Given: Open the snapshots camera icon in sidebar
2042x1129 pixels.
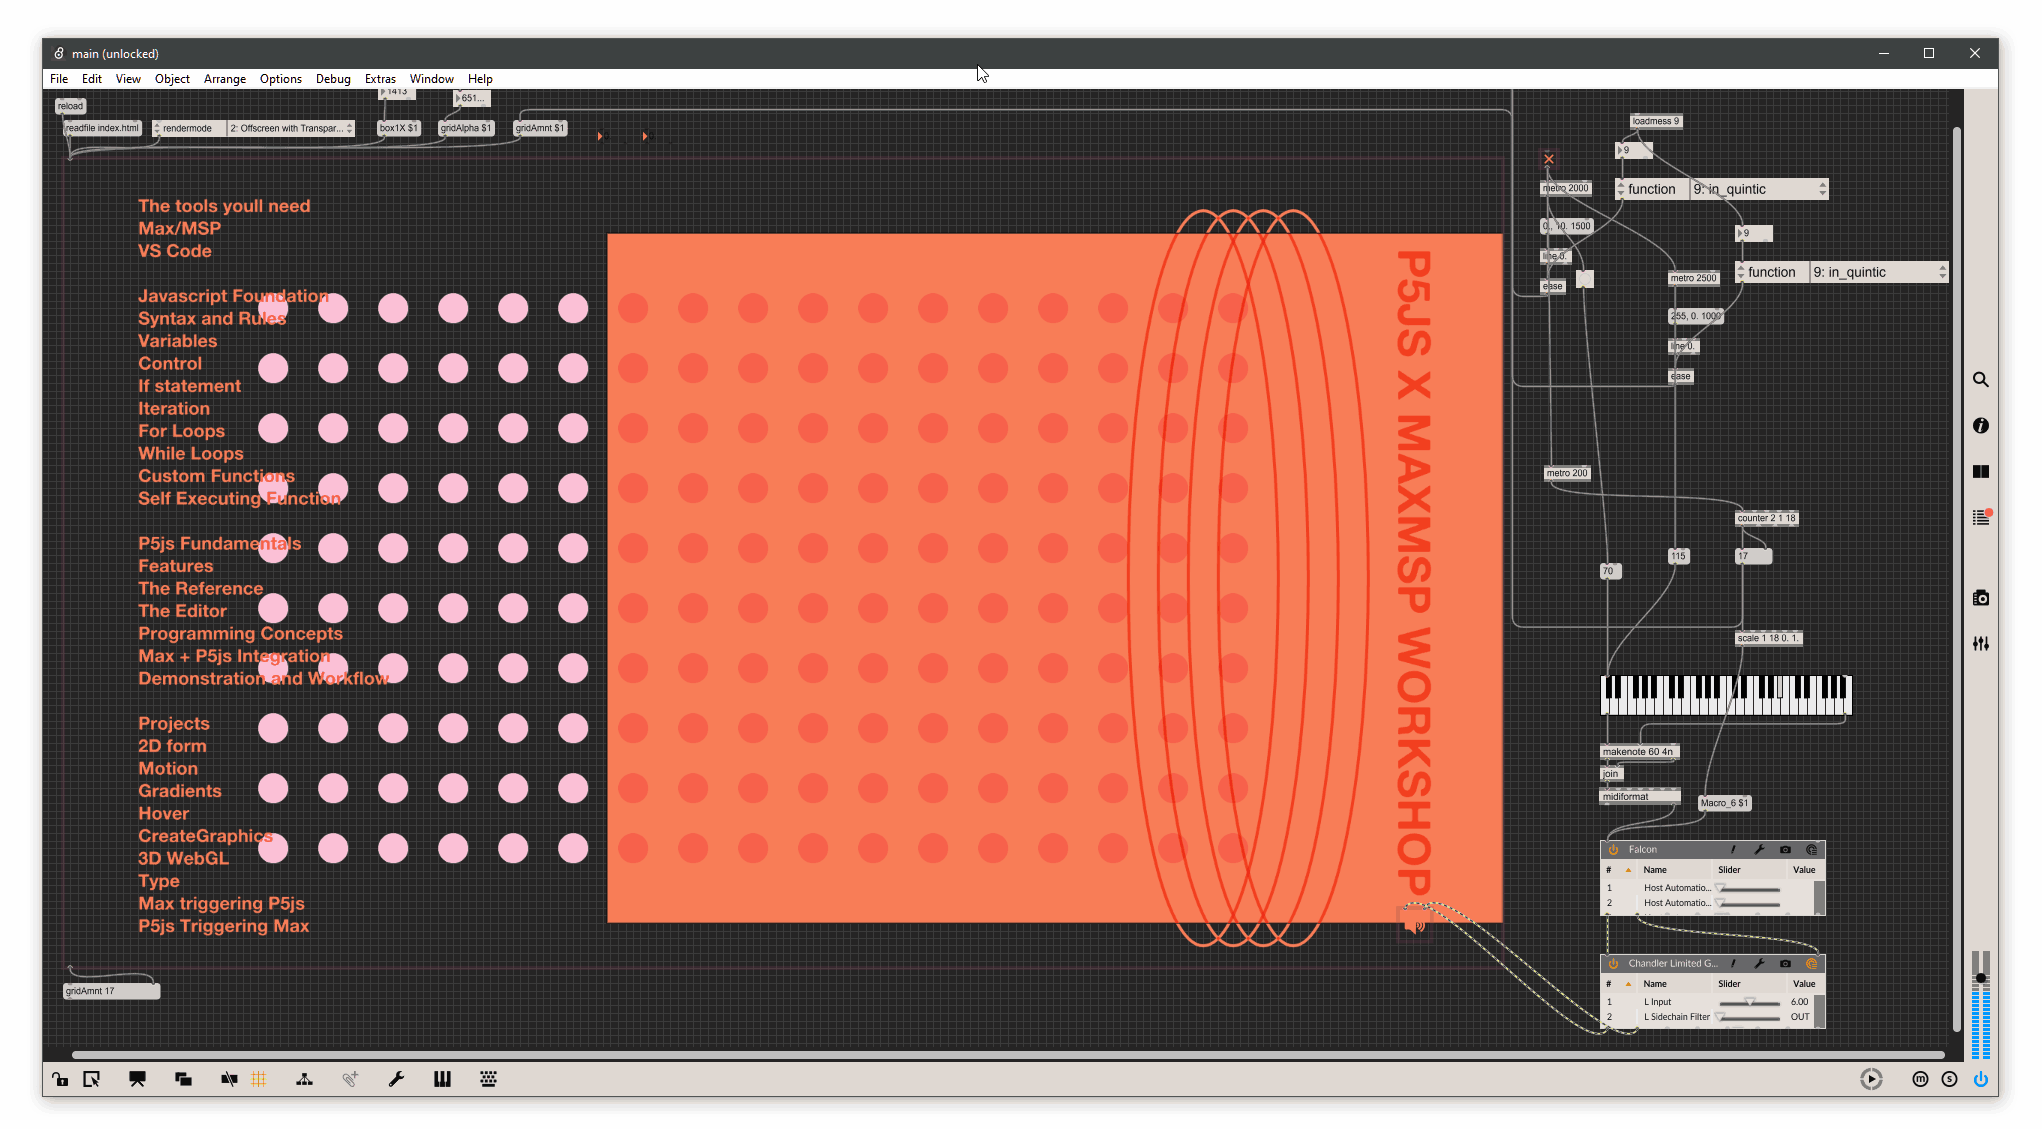Looking at the screenshot, I should pos(1980,598).
